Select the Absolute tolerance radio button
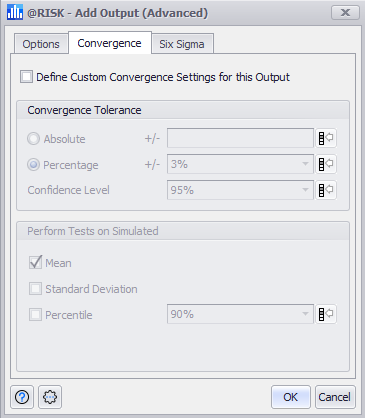The height and width of the screenshot is (418, 365). click(33, 139)
